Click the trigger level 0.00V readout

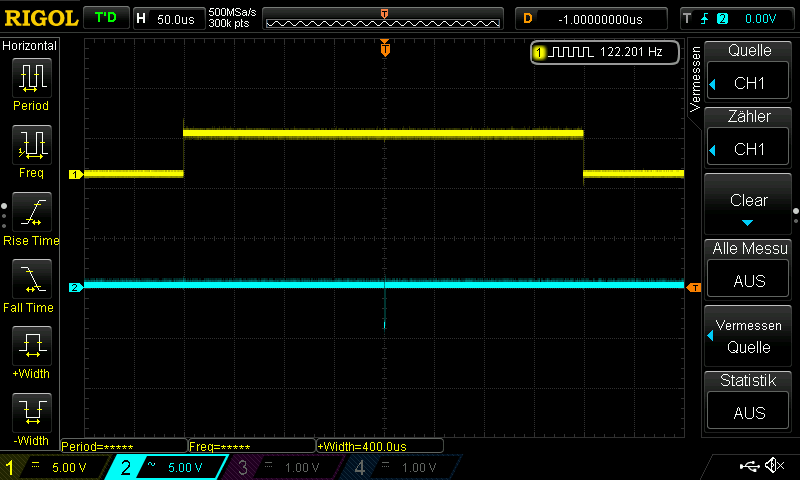[x=760, y=19]
